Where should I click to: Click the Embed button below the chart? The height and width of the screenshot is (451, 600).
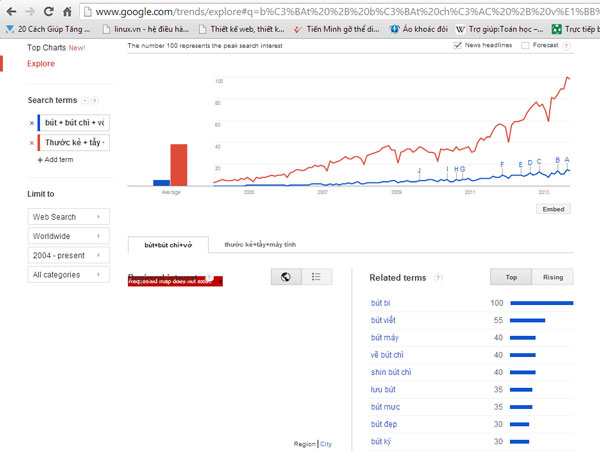coord(553,209)
